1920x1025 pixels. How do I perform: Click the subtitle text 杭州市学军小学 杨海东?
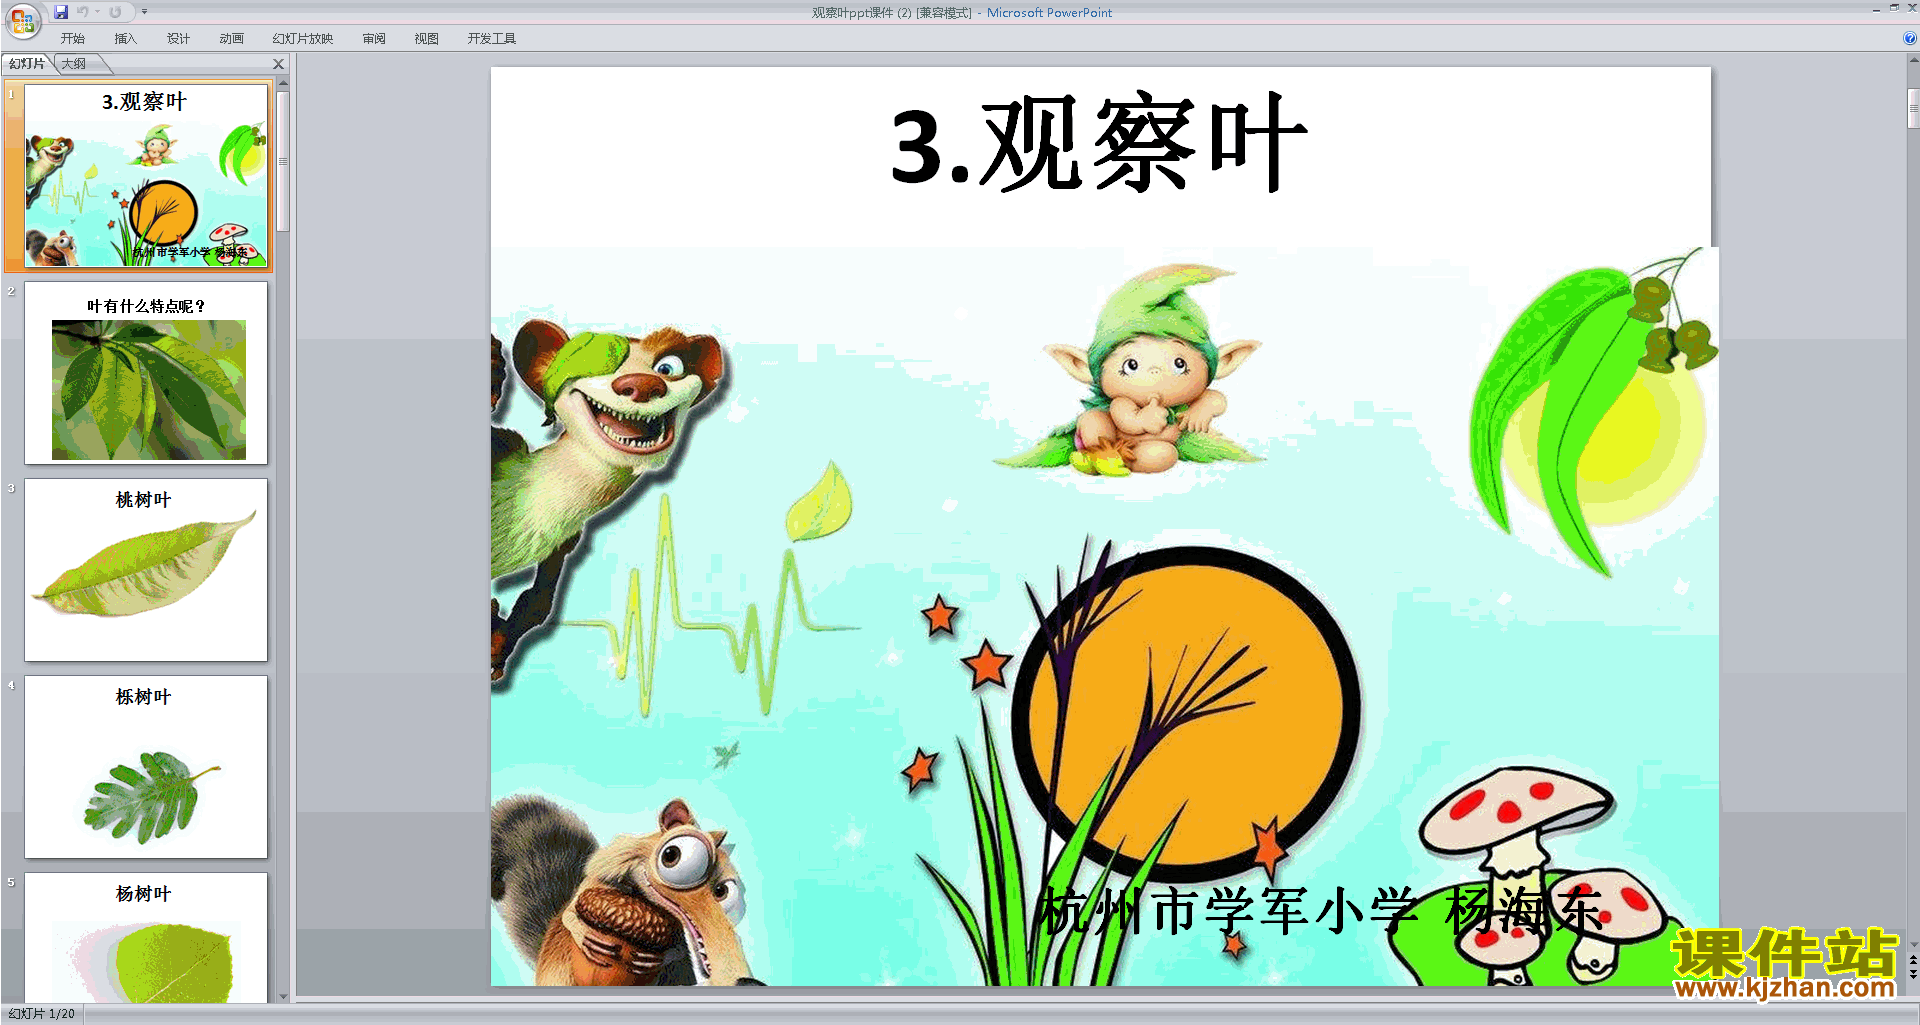pyautogui.click(x=1321, y=911)
